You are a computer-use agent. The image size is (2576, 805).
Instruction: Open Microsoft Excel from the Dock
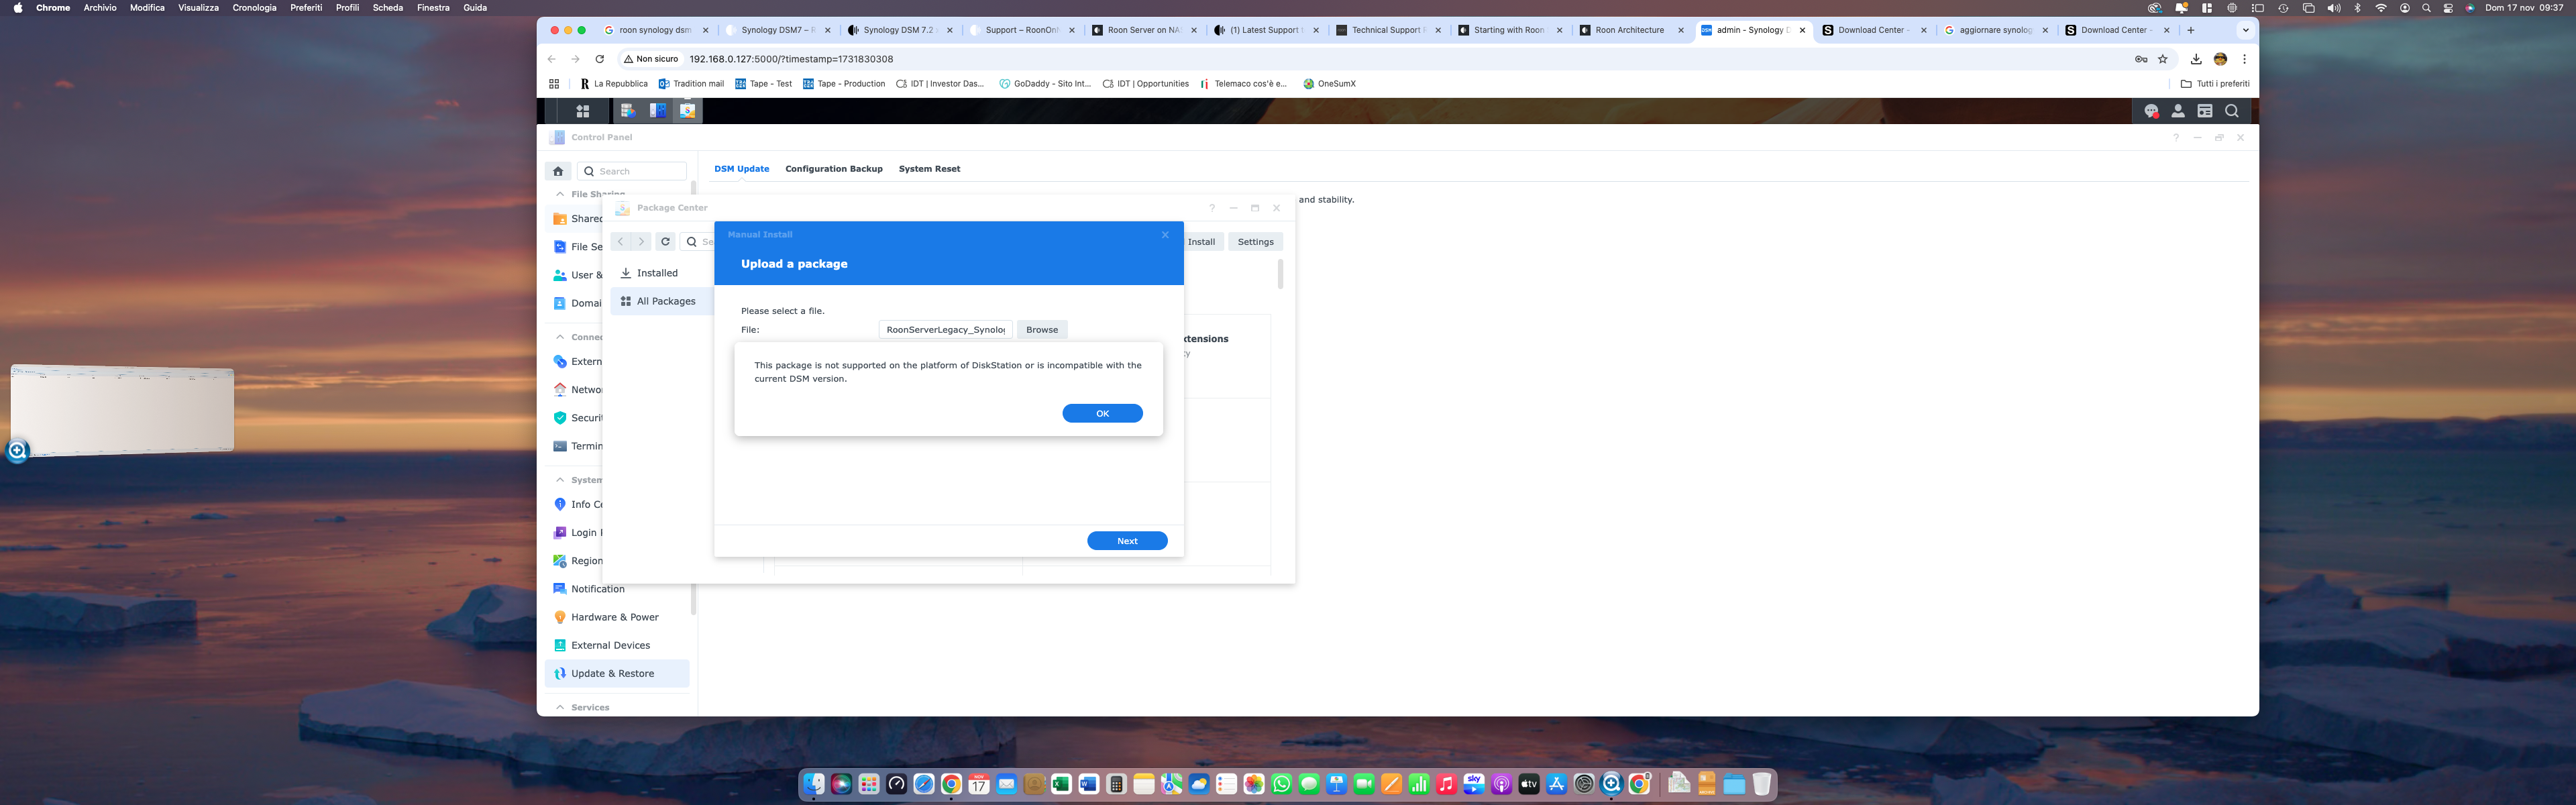[1061, 784]
